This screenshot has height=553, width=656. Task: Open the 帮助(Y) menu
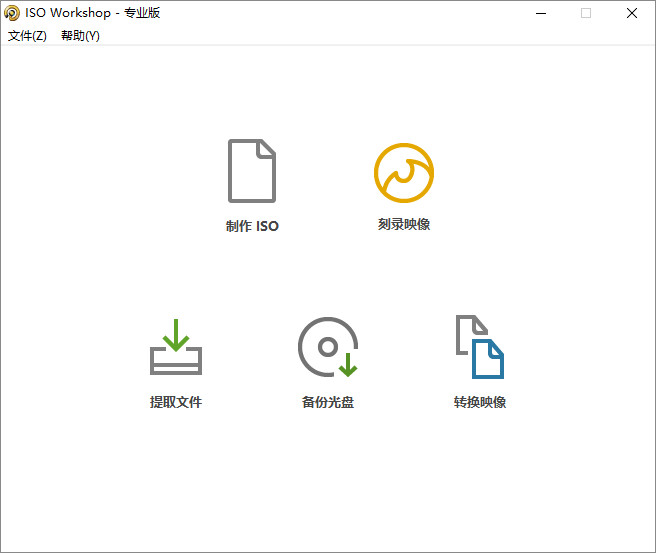point(80,36)
